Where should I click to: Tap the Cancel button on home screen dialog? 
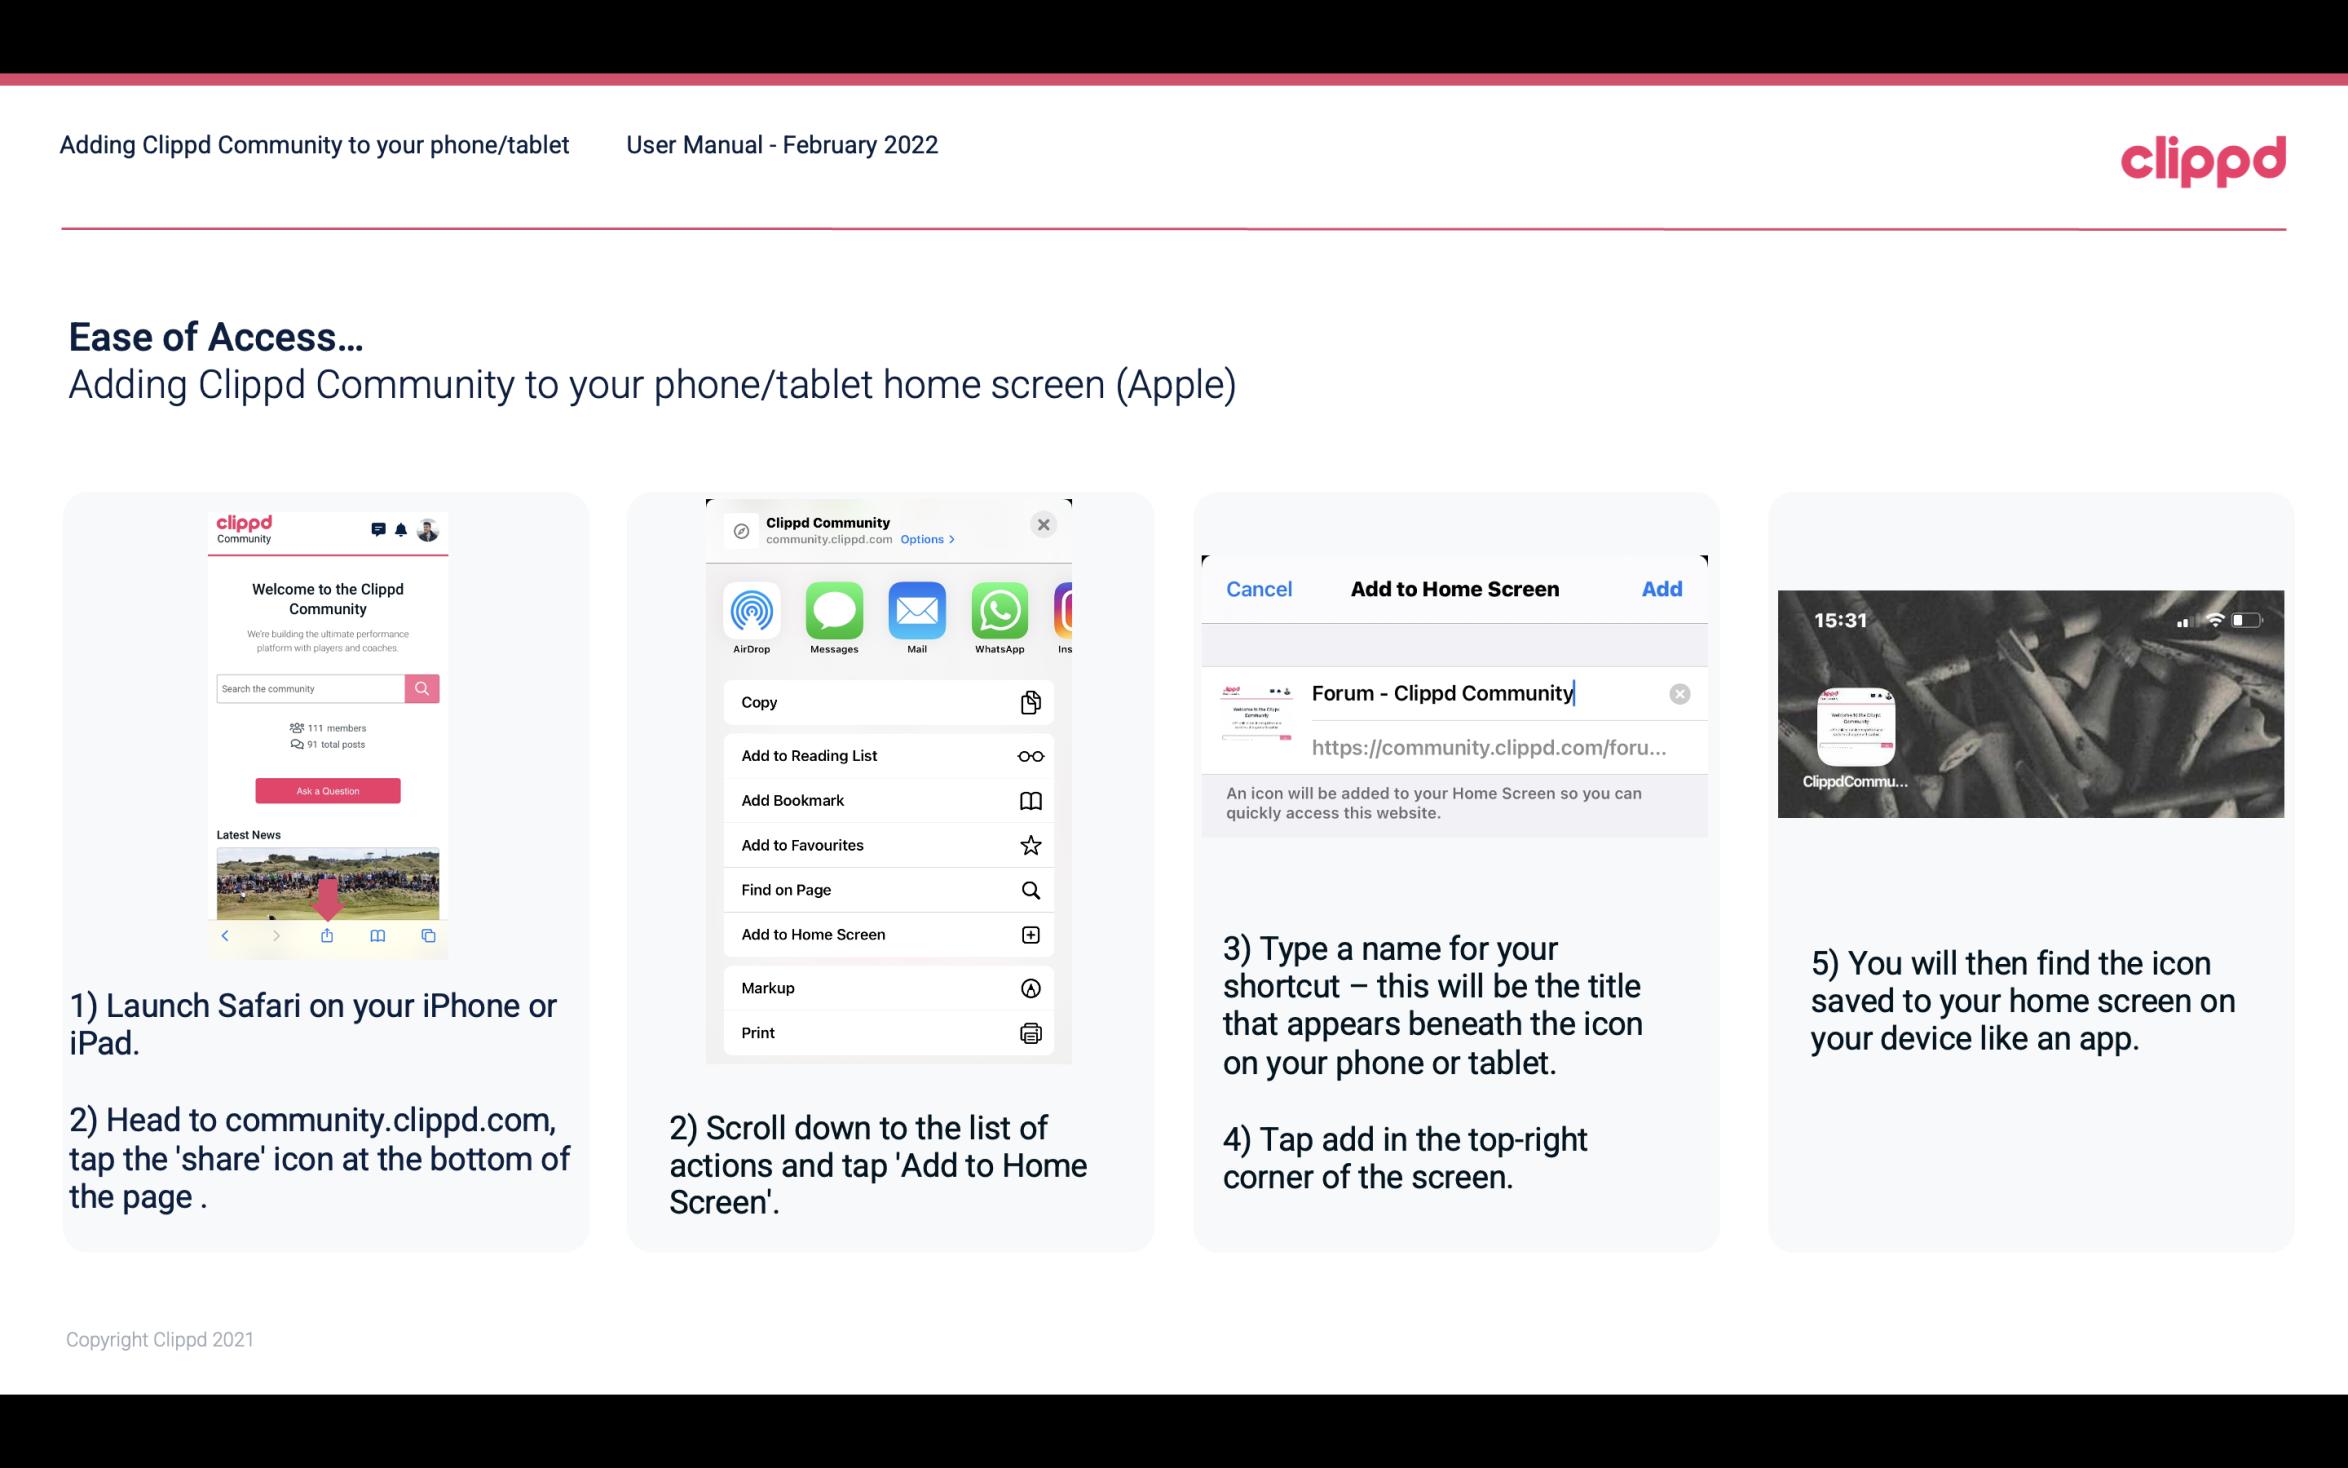point(1259,587)
